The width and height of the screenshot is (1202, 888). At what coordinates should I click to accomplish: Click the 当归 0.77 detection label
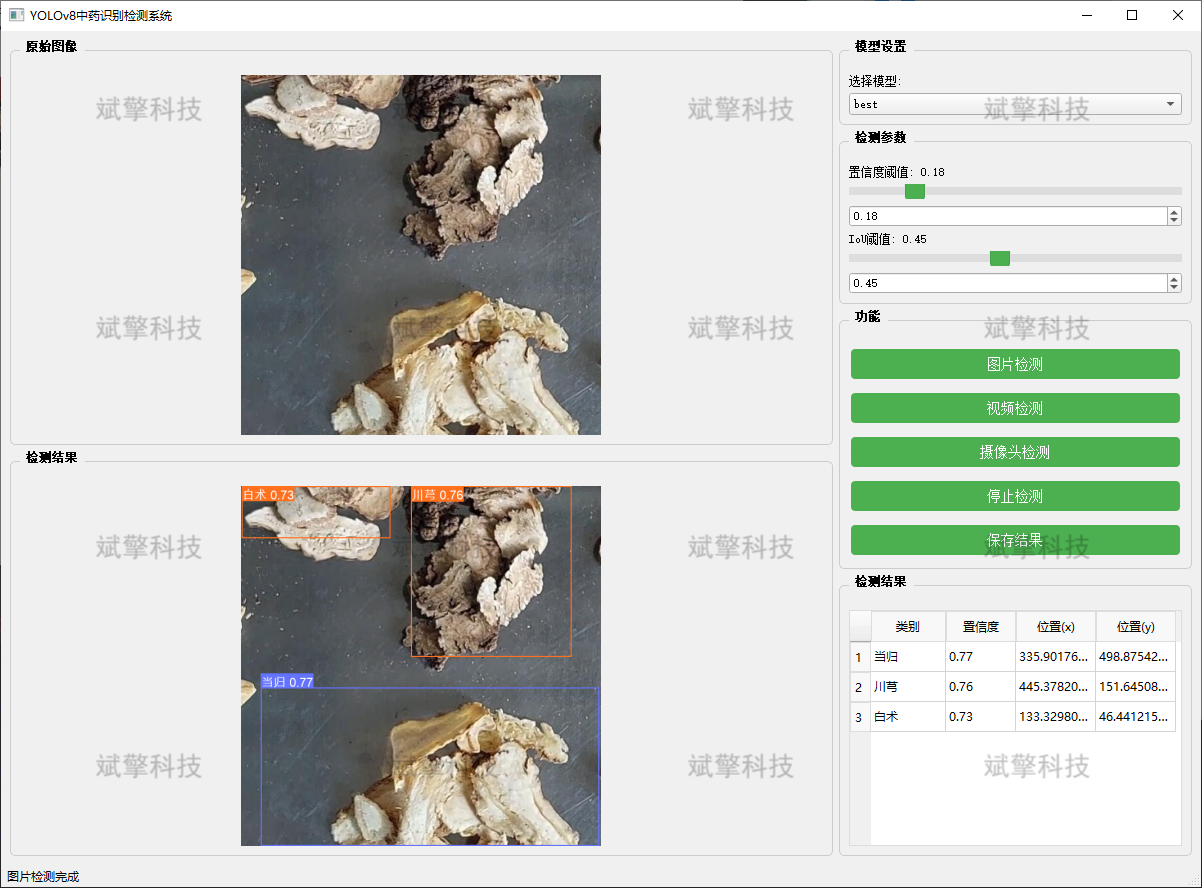(x=288, y=681)
